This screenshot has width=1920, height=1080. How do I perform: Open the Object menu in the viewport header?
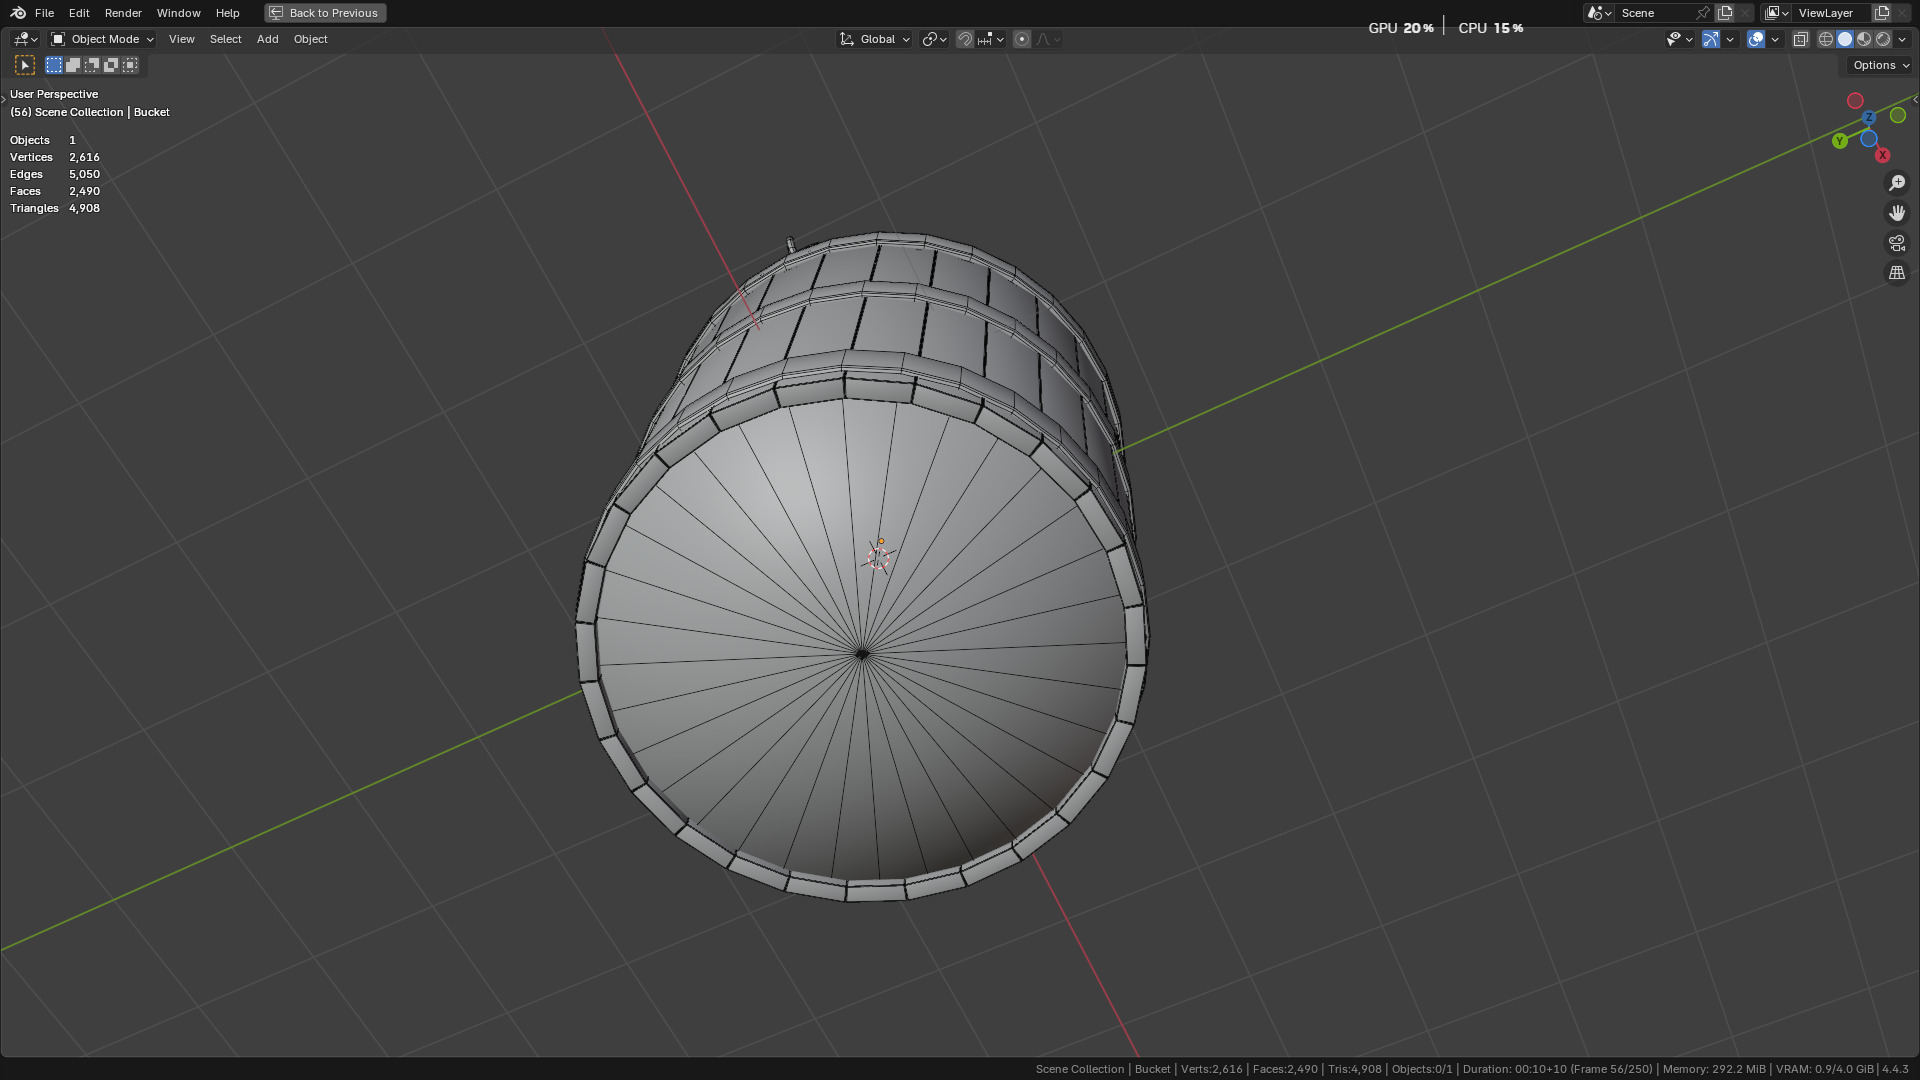pyautogui.click(x=310, y=39)
